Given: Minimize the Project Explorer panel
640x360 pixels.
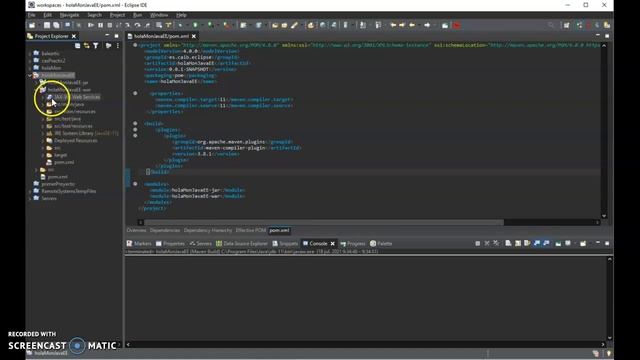Looking at the screenshot, I should 107,36.
